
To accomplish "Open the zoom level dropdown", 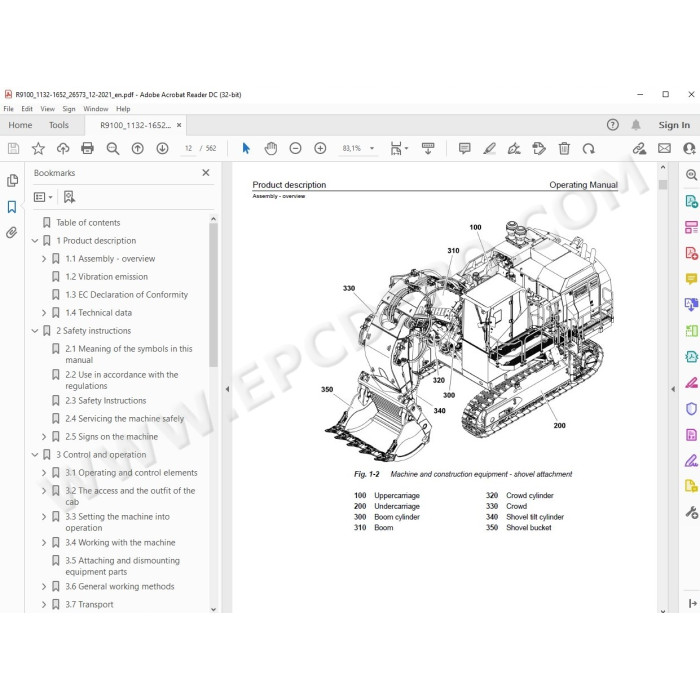I will point(372,148).
